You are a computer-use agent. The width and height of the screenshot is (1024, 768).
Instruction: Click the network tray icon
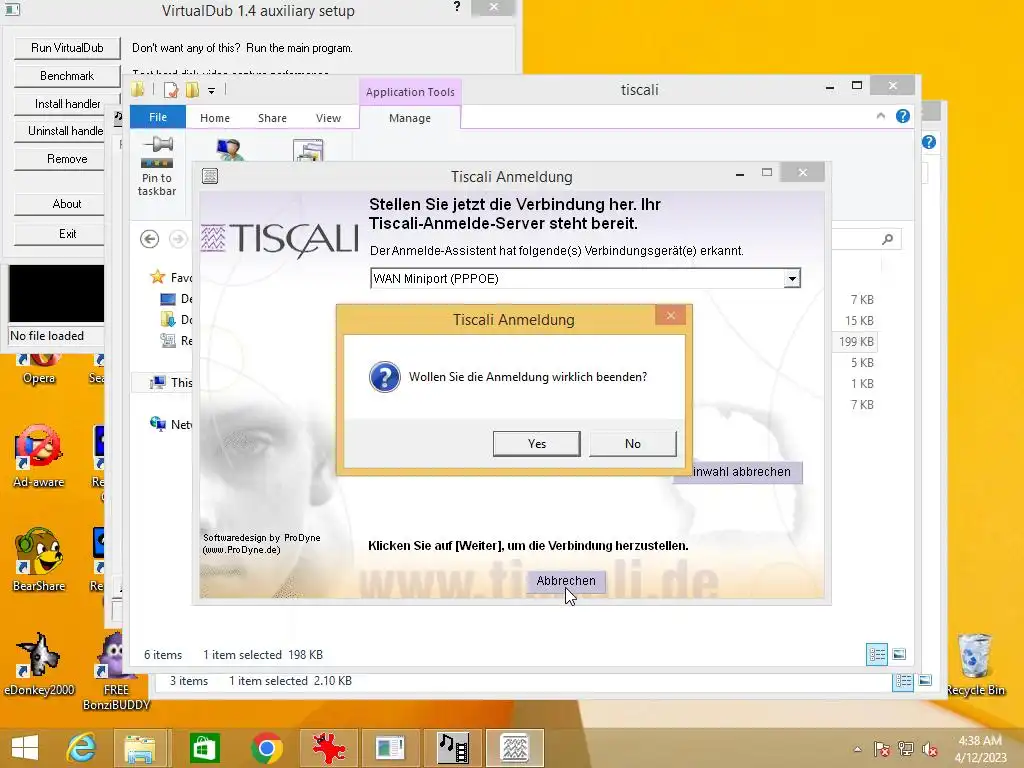[x=906, y=749]
